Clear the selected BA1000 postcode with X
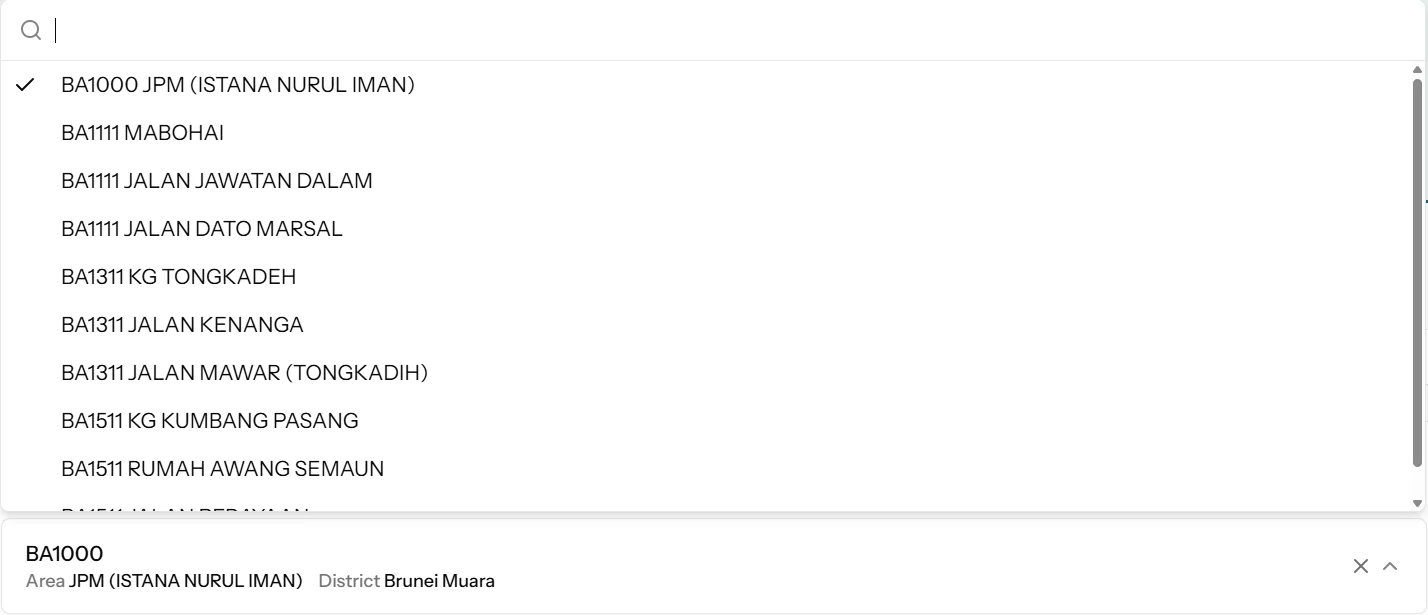 pyautogui.click(x=1360, y=567)
